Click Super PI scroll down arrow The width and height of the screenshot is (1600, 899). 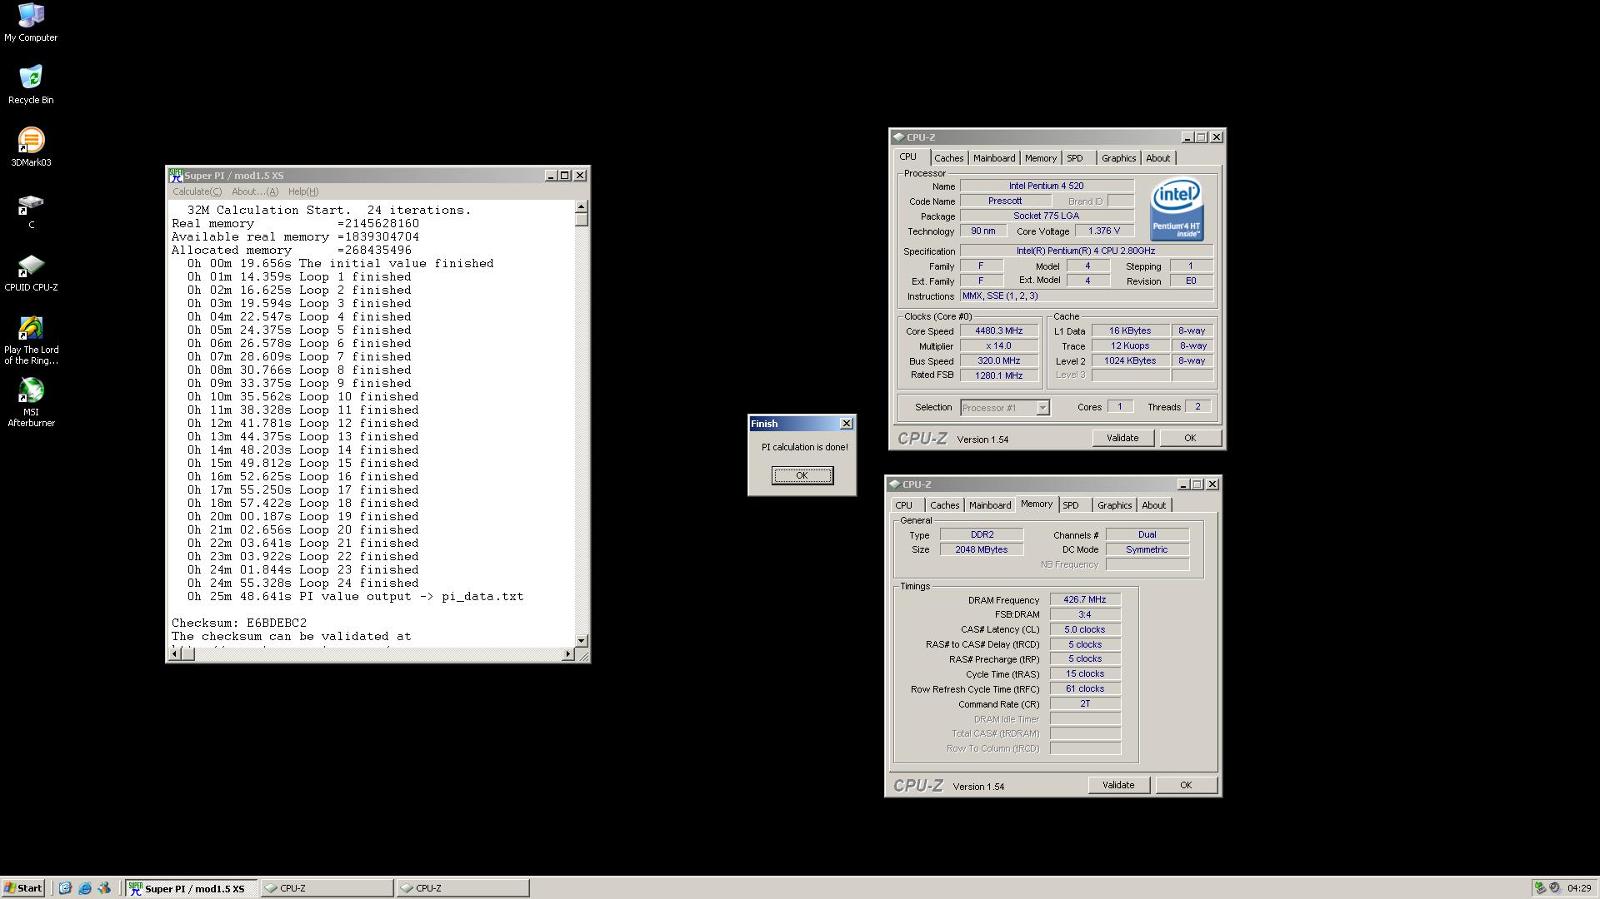582,640
